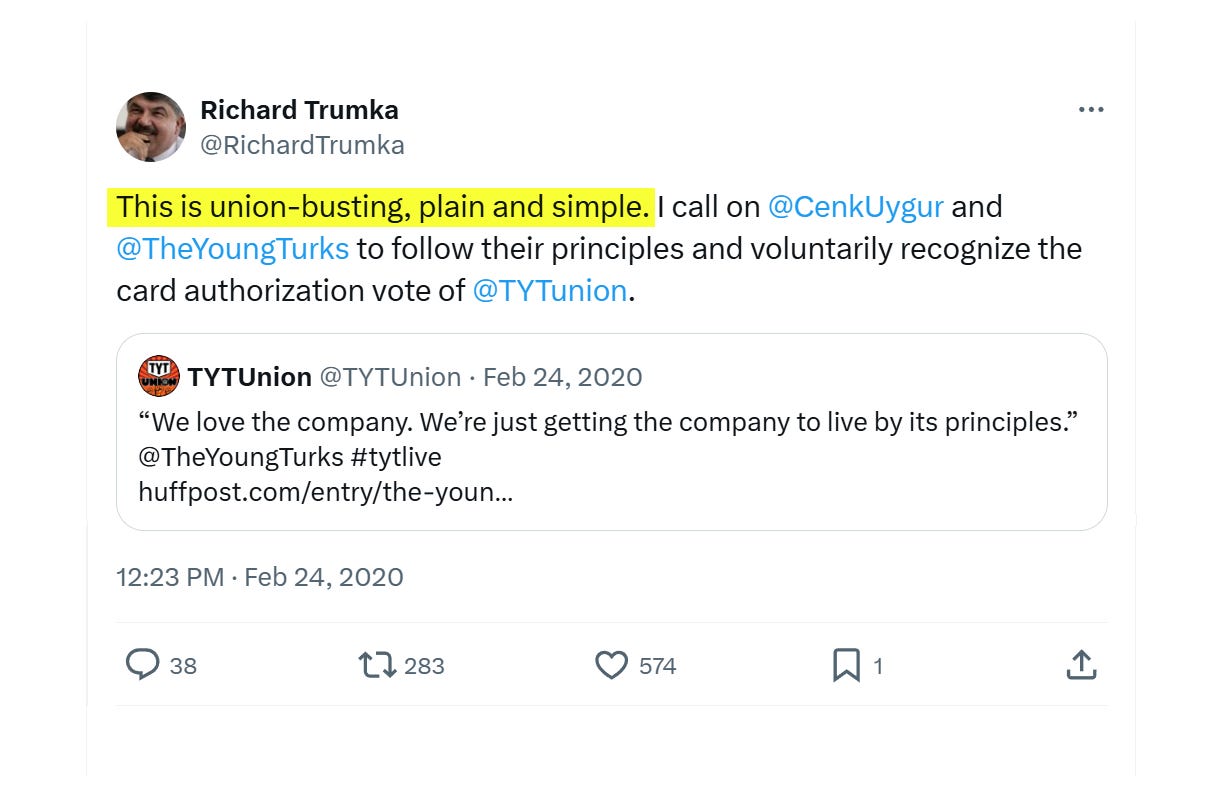Open Richard Trumka's profile photo
1222x798 pixels.
point(151,127)
